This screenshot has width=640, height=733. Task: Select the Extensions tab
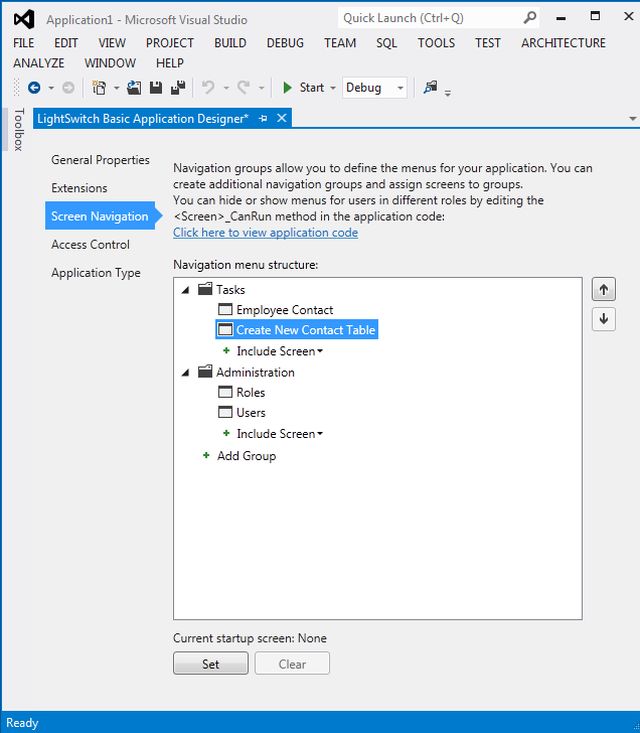click(79, 188)
